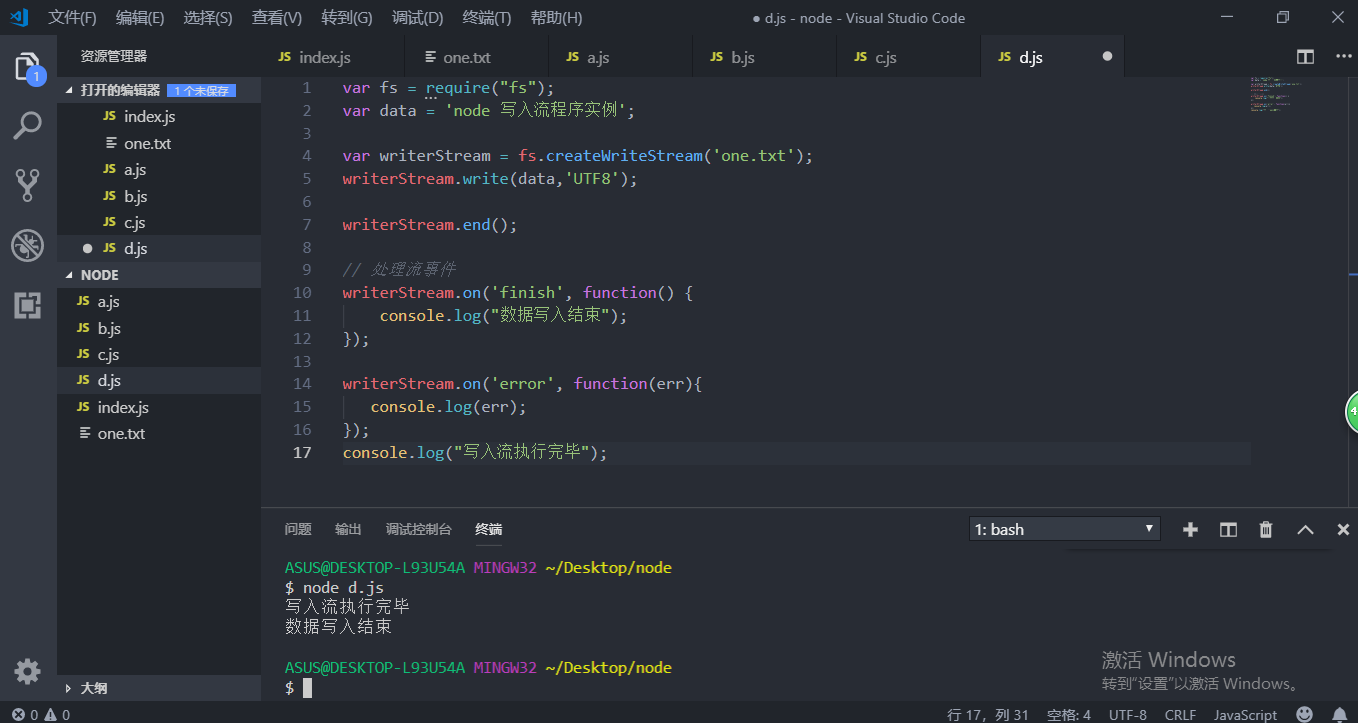The image size is (1358, 723).
Task: Click the VS Code logo icon
Action: coord(18,17)
